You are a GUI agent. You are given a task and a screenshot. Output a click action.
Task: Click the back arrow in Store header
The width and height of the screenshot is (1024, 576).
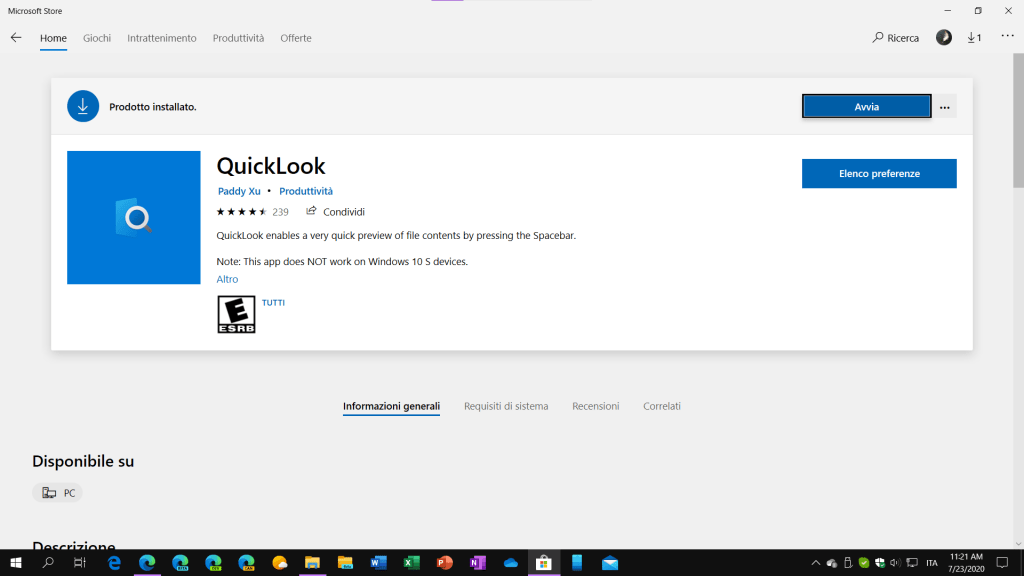click(x=16, y=38)
